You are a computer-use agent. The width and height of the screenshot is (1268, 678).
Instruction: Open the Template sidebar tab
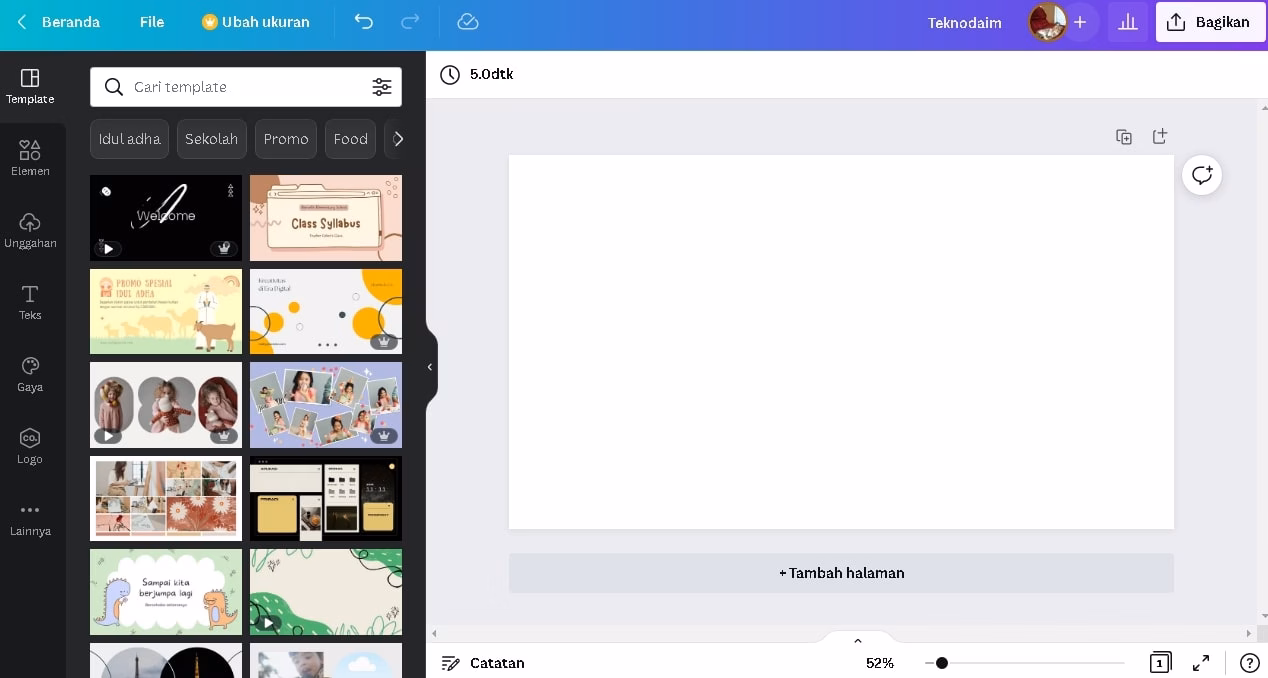pyautogui.click(x=30, y=87)
